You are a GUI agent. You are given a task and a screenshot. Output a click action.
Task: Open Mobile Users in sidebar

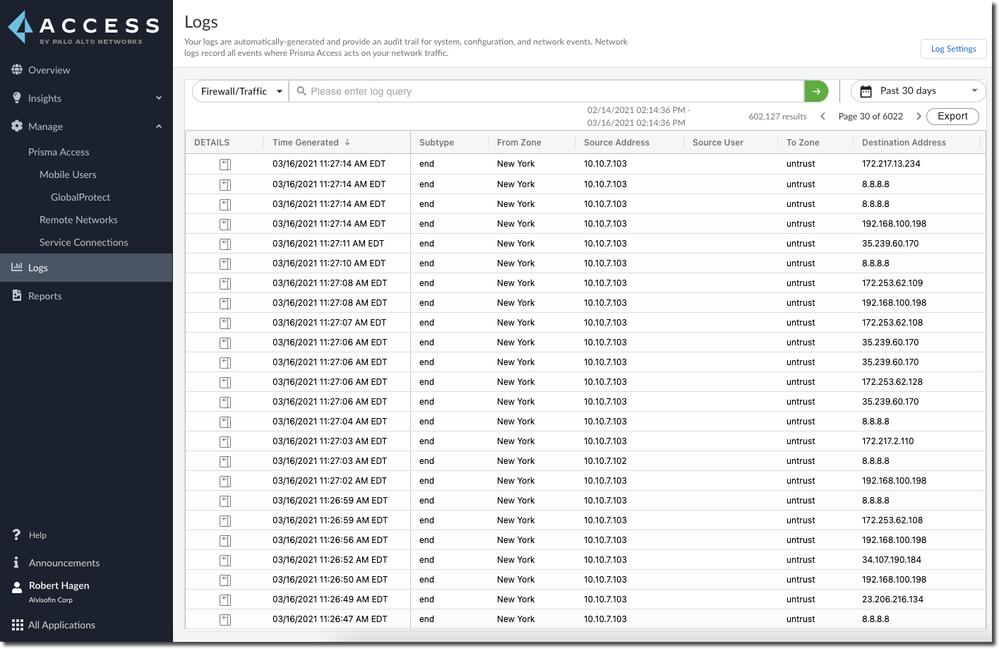pyautogui.click(x=68, y=175)
